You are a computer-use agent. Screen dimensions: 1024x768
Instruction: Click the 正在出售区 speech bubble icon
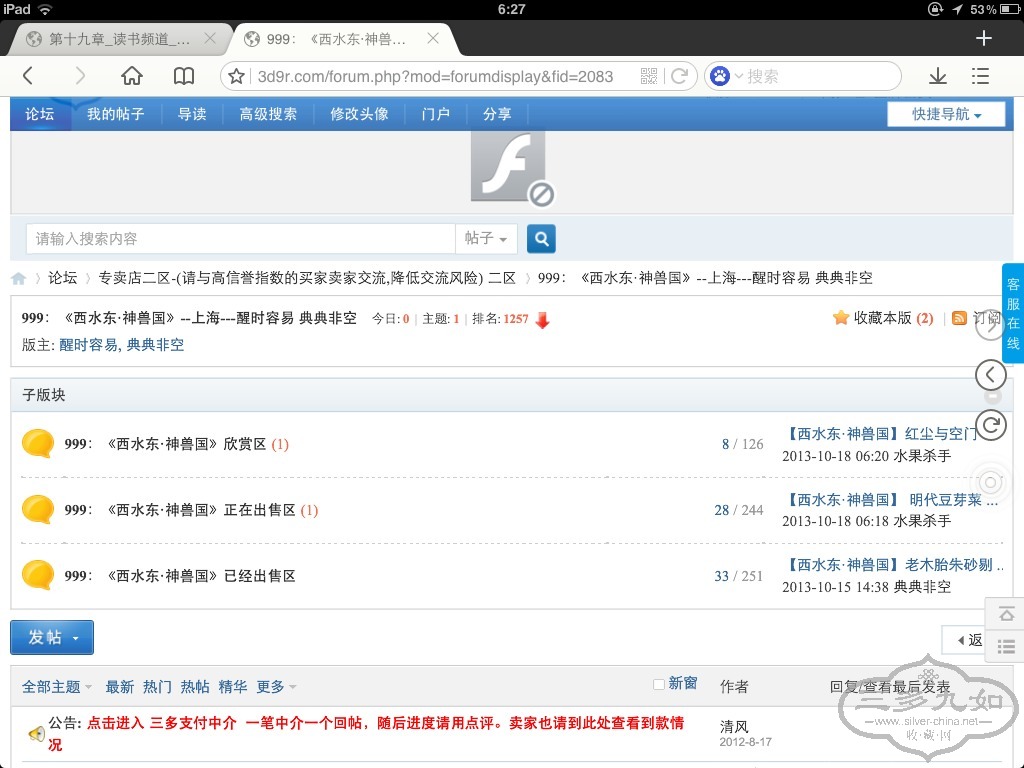pos(38,509)
